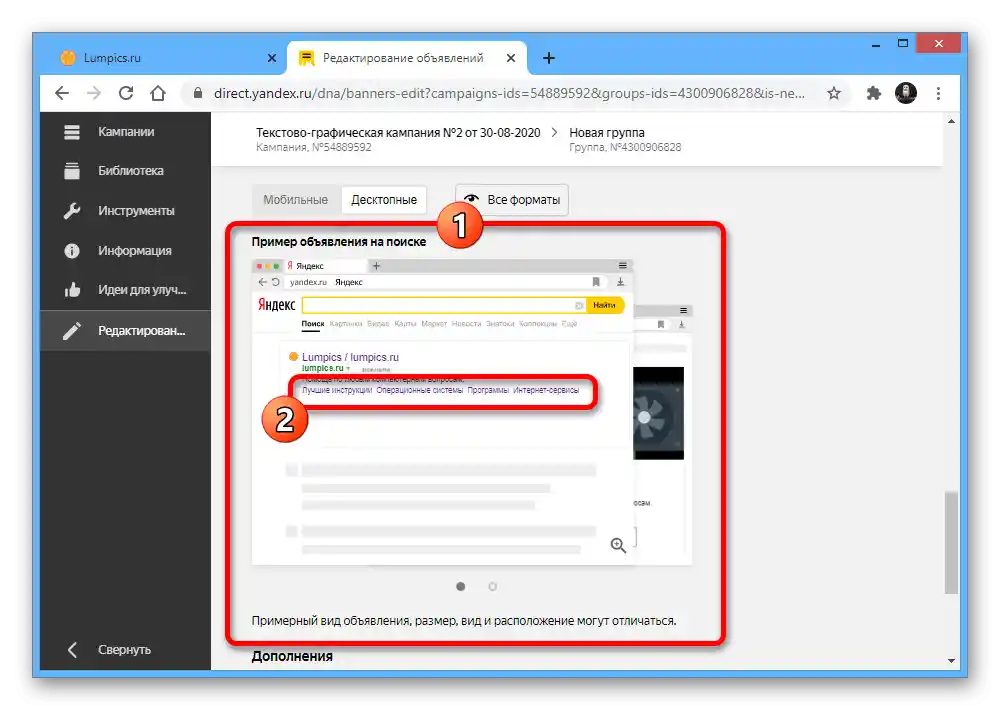
Task: Open the Chrome profile avatar
Action: tap(906, 93)
